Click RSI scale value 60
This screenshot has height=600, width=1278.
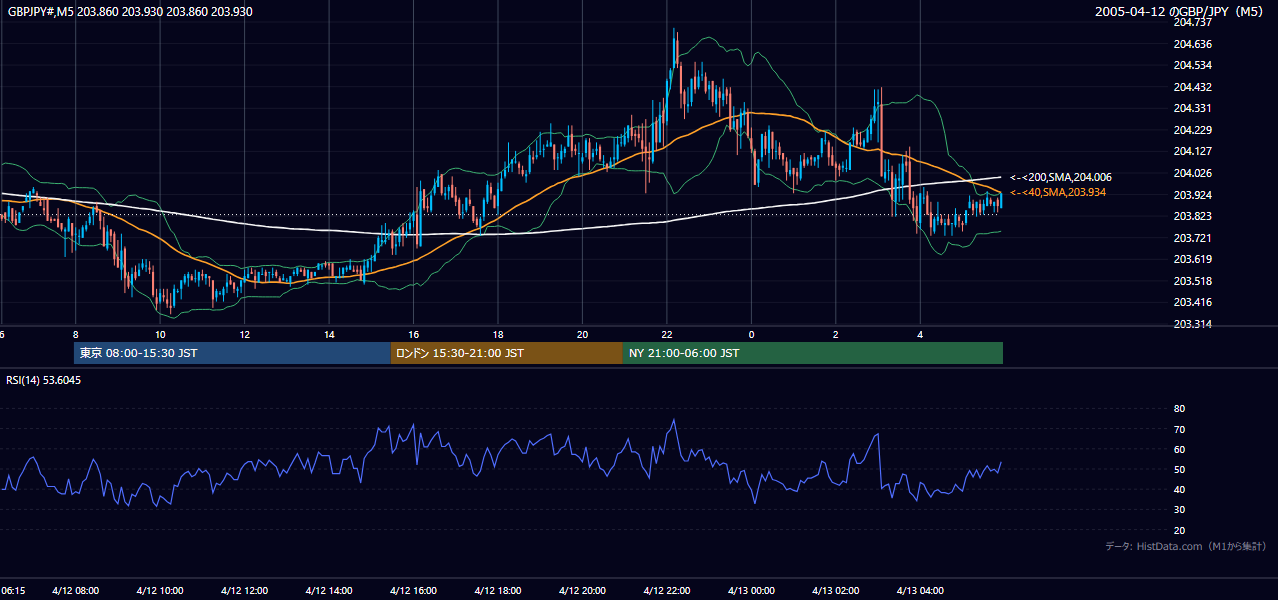pyautogui.click(x=1179, y=449)
